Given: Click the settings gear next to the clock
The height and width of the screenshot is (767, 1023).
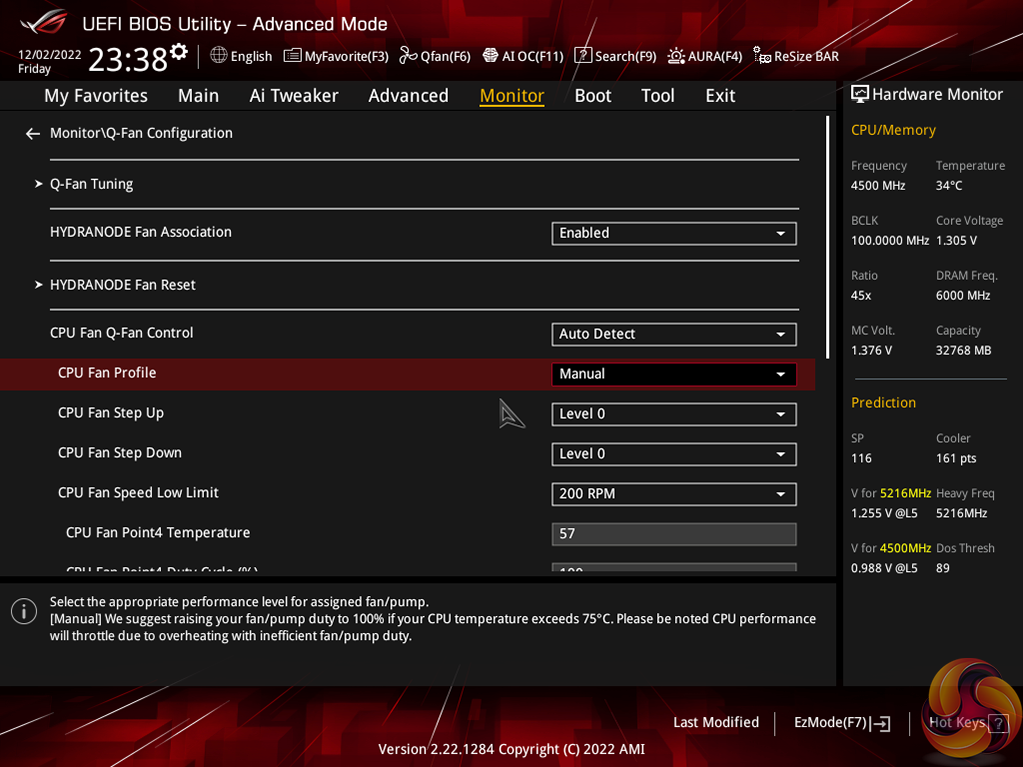Looking at the screenshot, I should pos(179,51).
